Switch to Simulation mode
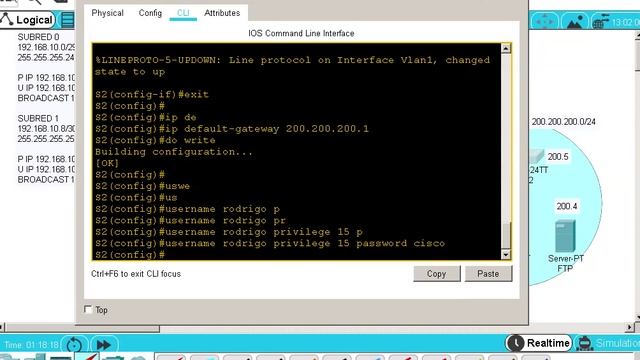 607,343
